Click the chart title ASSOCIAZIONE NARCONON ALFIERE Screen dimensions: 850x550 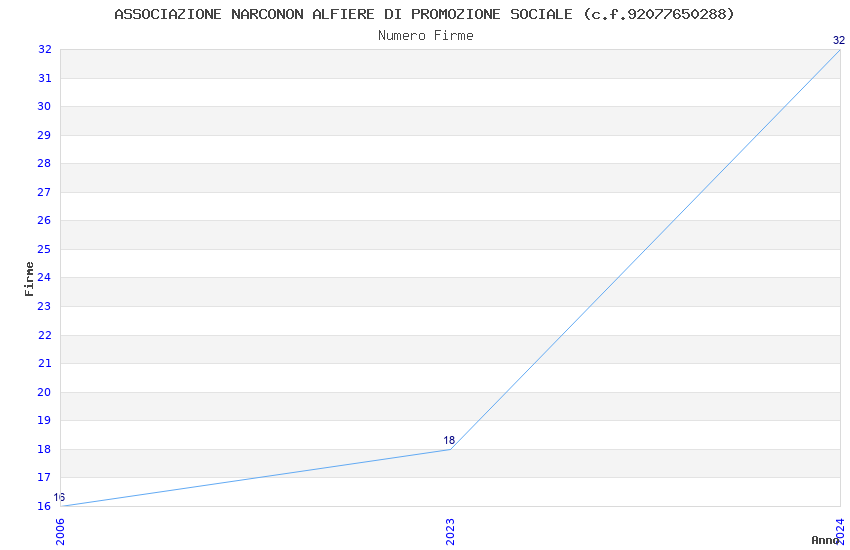(424, 15)
